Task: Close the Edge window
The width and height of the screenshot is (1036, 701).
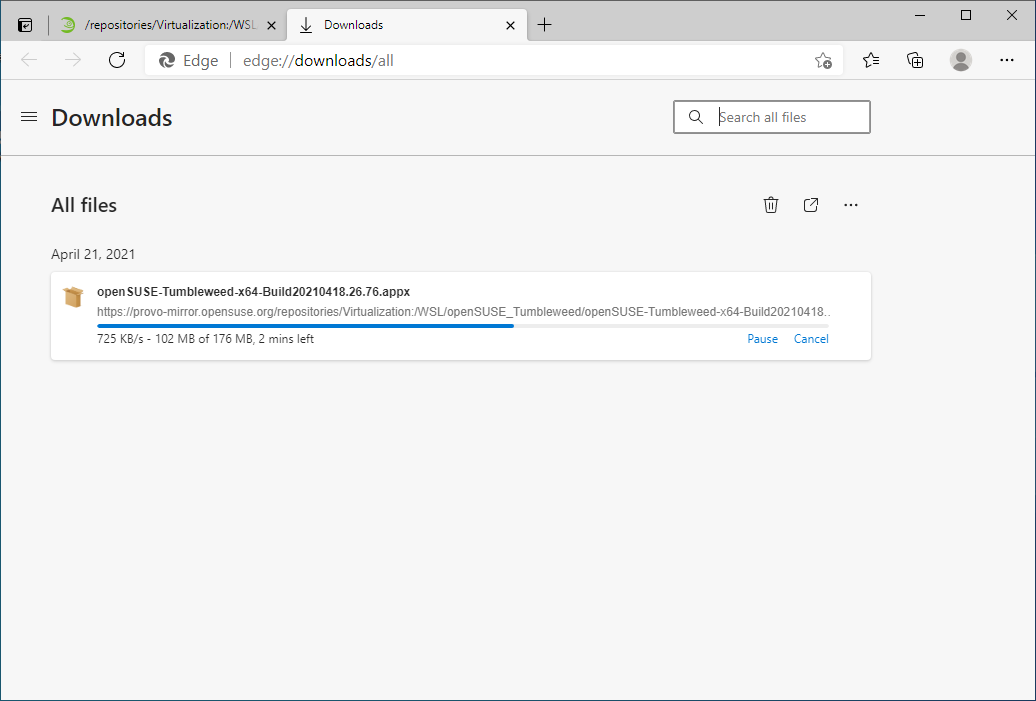Action: [x=1012, y=15]
